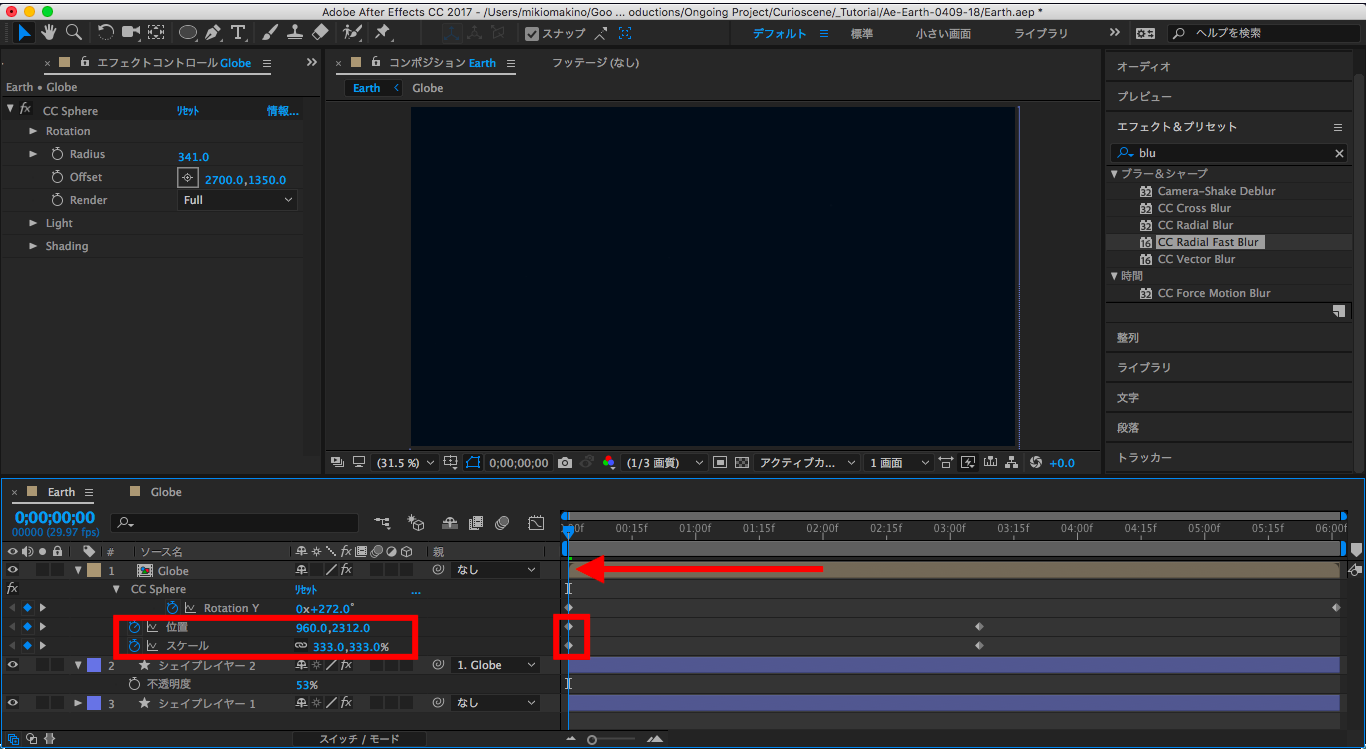The height and width of the screenshot is (749, 1366).
Task: Select the Pen tool
Action: [x=213, y=32]
